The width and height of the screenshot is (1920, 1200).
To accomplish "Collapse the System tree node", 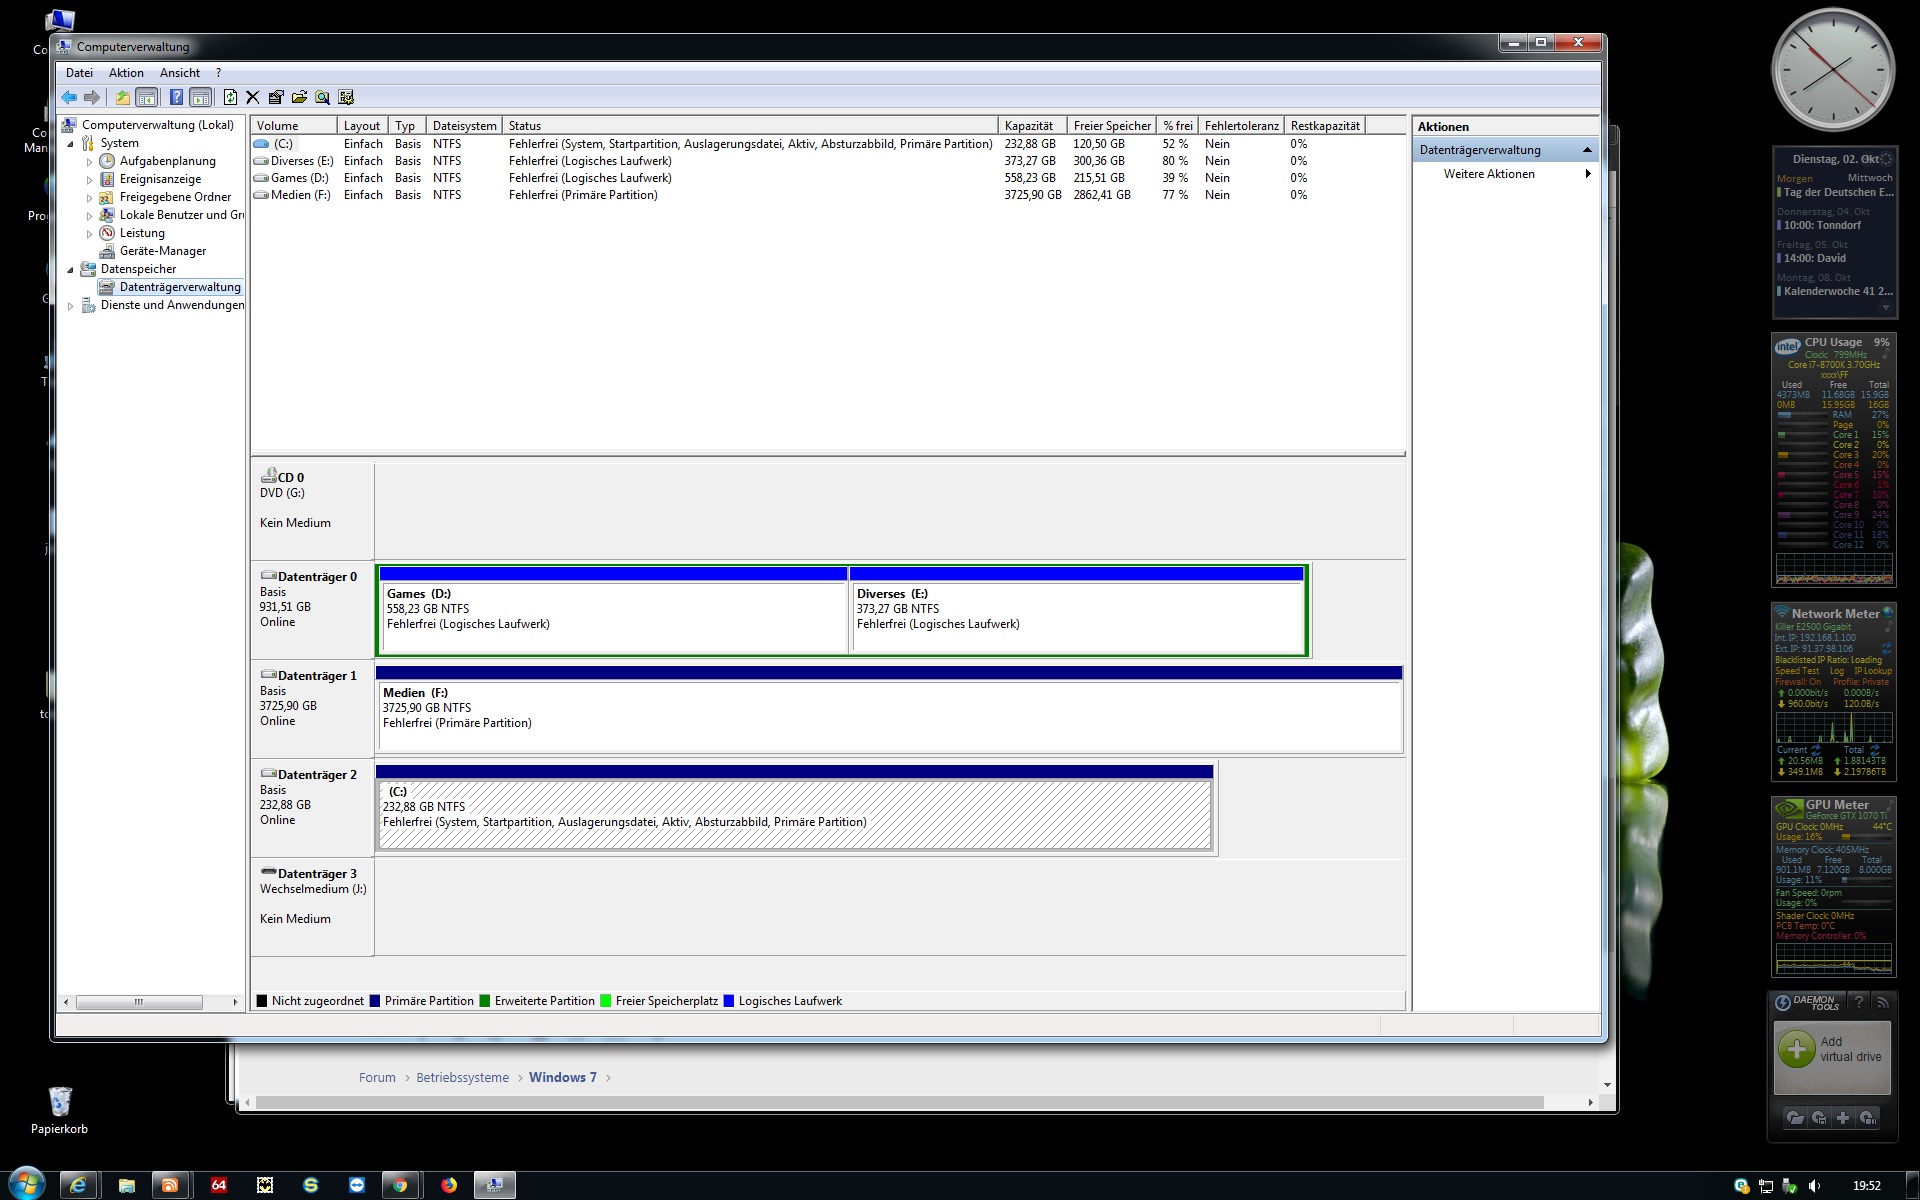I will click(x=70, y=144).
